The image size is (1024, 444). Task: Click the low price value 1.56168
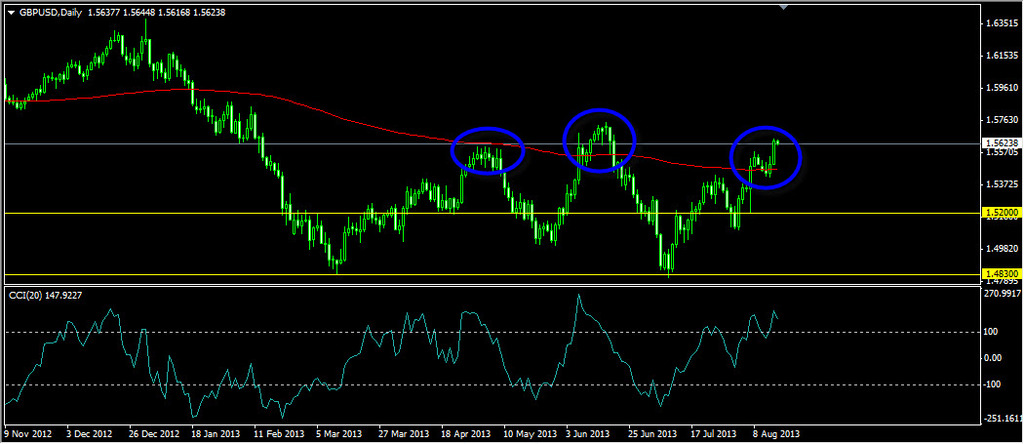click(x=174, y=12)
